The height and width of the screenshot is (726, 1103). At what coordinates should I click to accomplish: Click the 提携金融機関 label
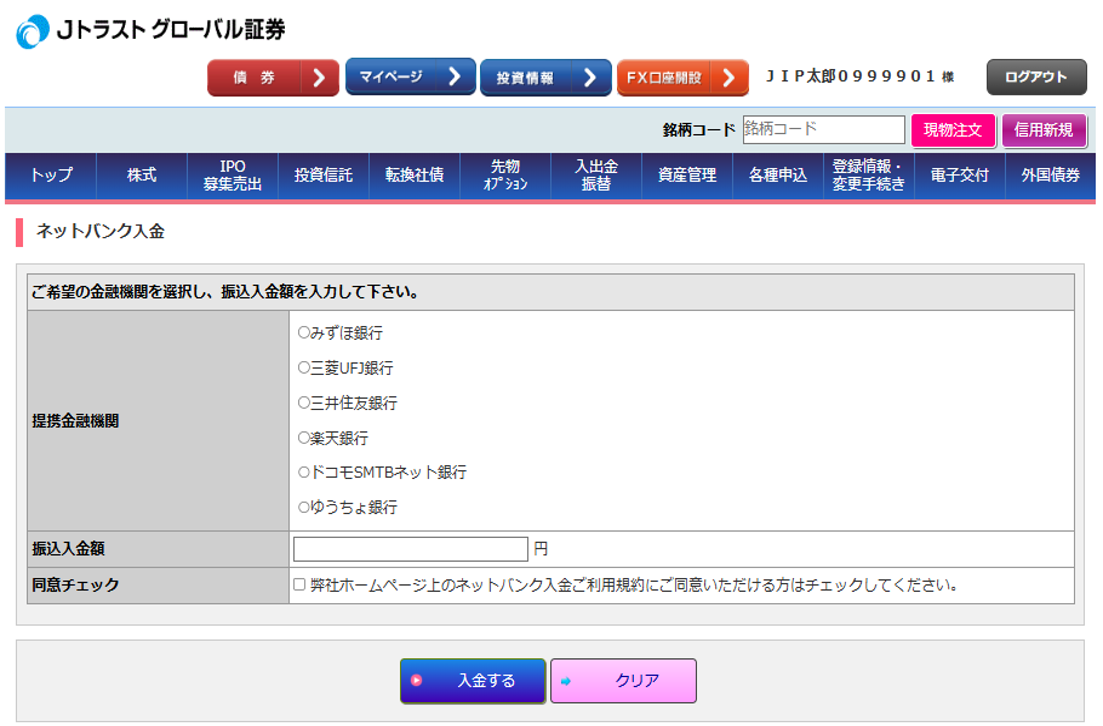(75, 421)
